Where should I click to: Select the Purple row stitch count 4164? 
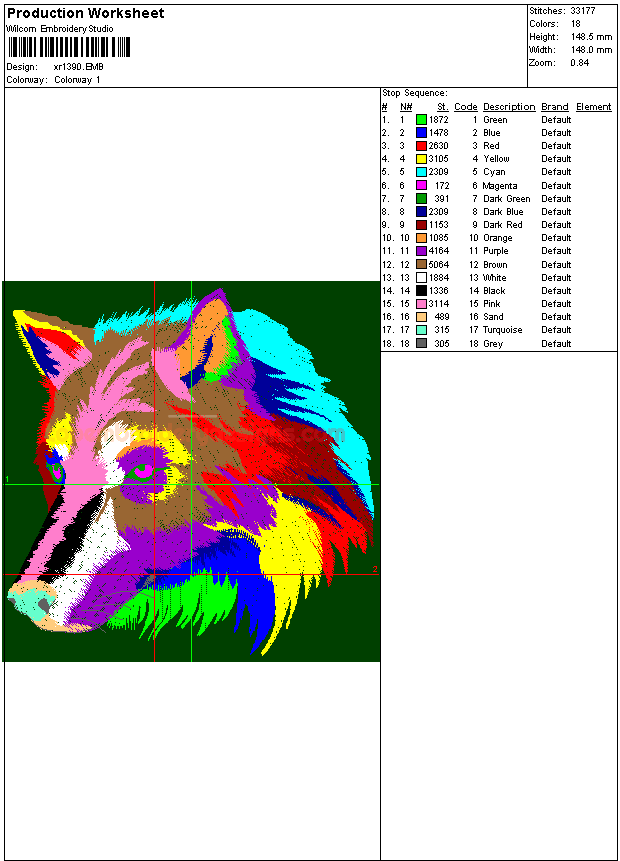pyautogui.click(x=439, y=251)
